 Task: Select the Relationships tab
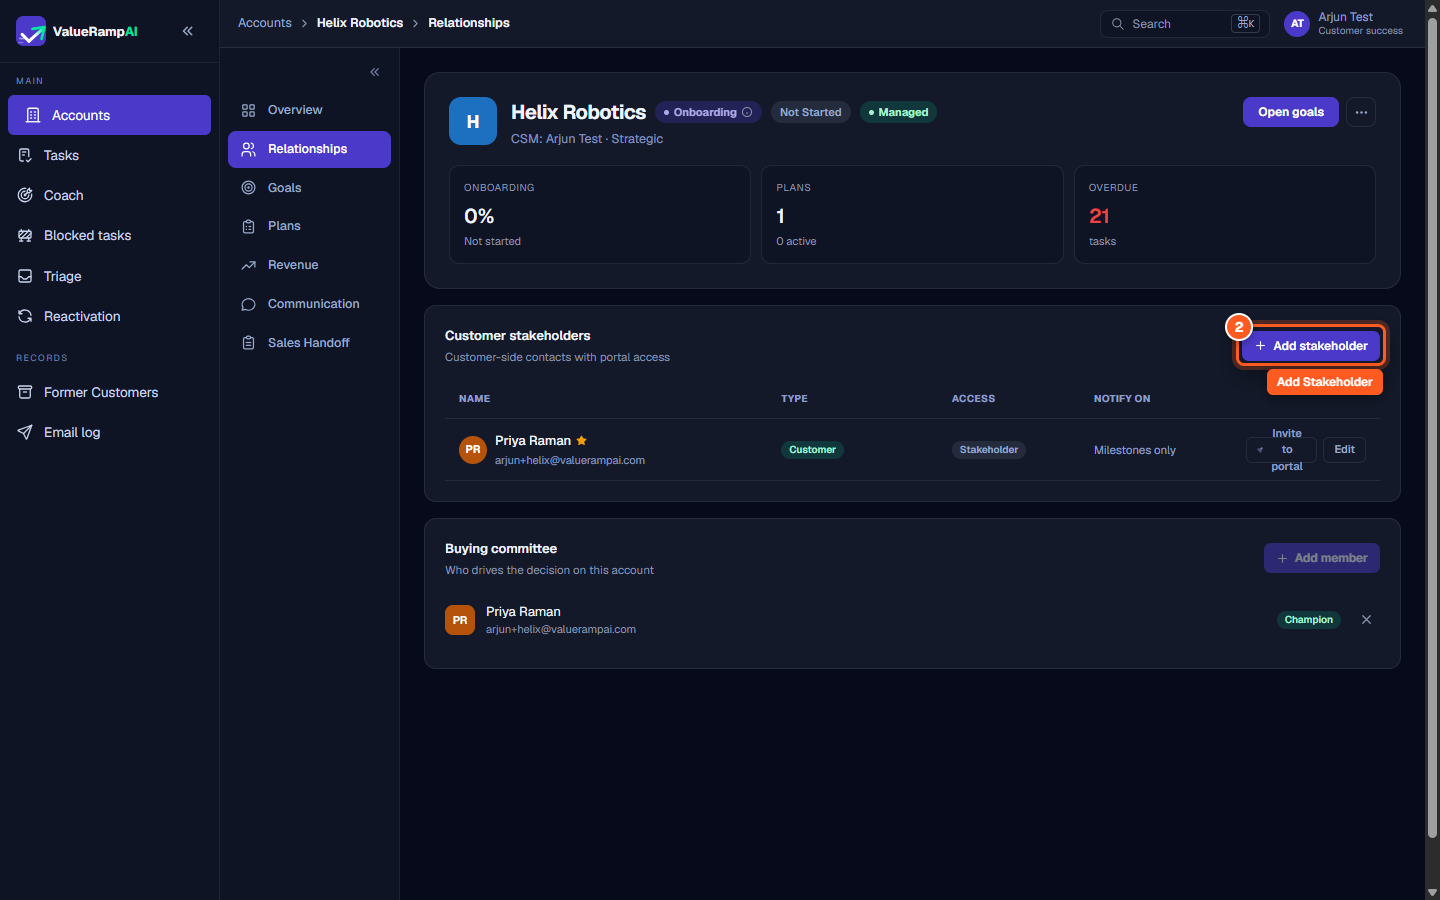[x=309, y=149]
